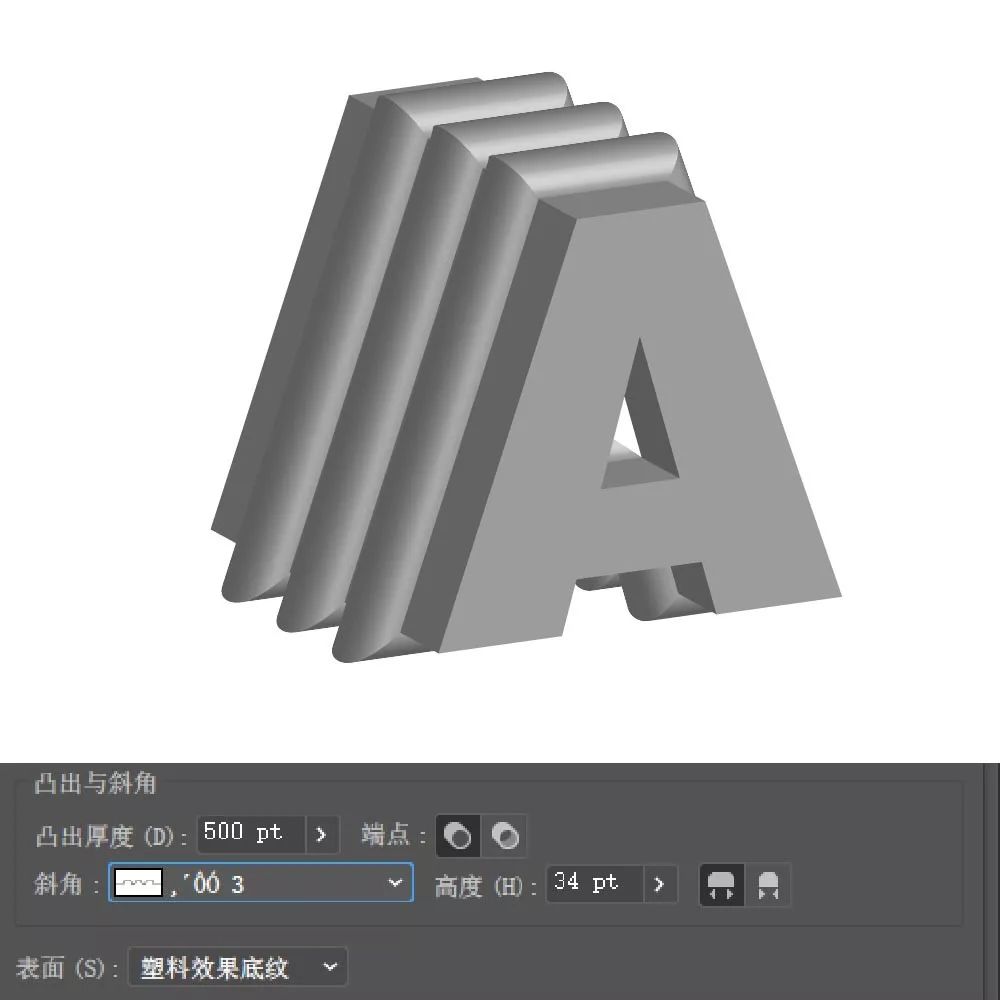Click the 端点 cap label
Image resolution: width=1000 pixels, height=1000 pixels.
click(x=393, y=836)
